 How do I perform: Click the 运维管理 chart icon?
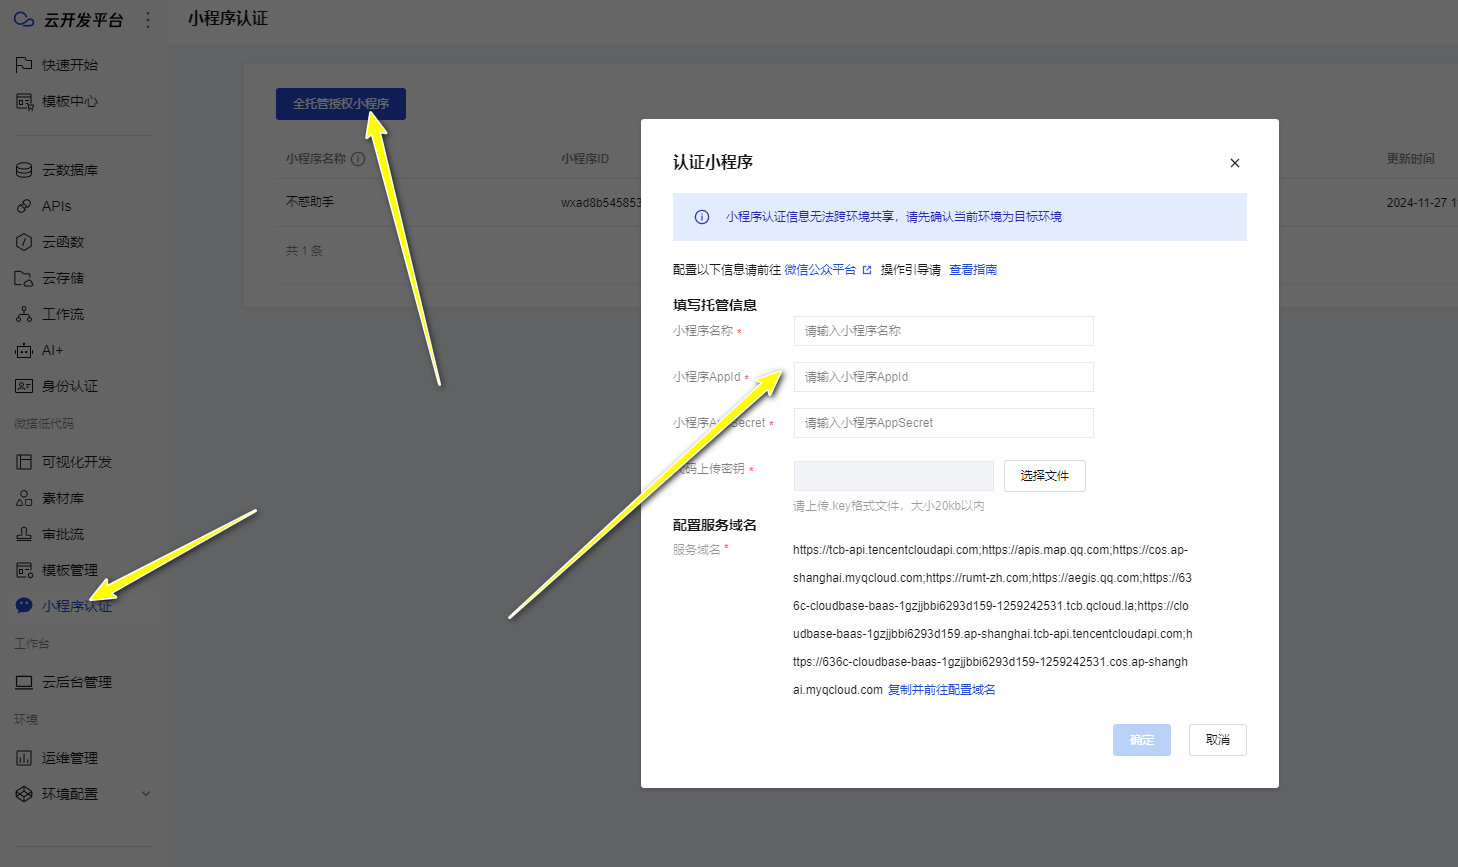pos(24,758)
